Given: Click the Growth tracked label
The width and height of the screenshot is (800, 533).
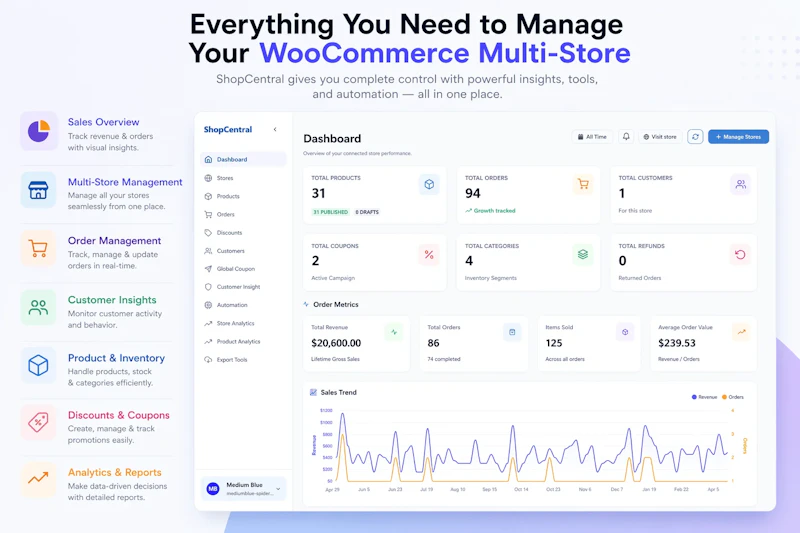Looking at the screenshot, I should [490, 211].
